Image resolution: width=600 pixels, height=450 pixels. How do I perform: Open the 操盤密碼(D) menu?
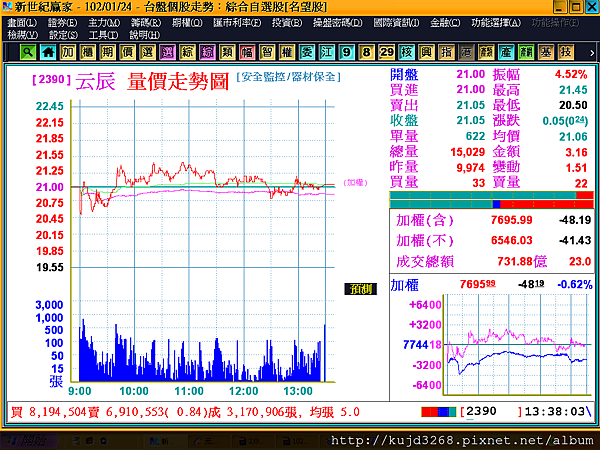(x=338, y=23)
